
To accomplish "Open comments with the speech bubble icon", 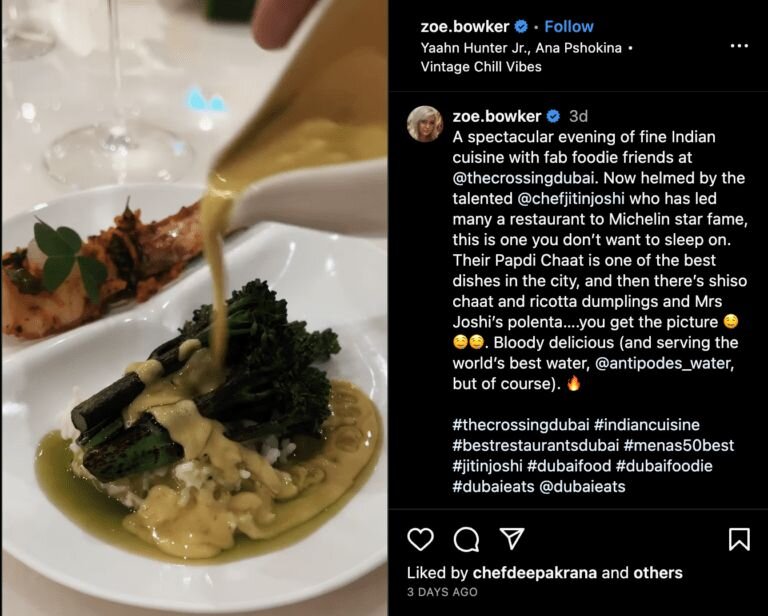I will 466,539.
